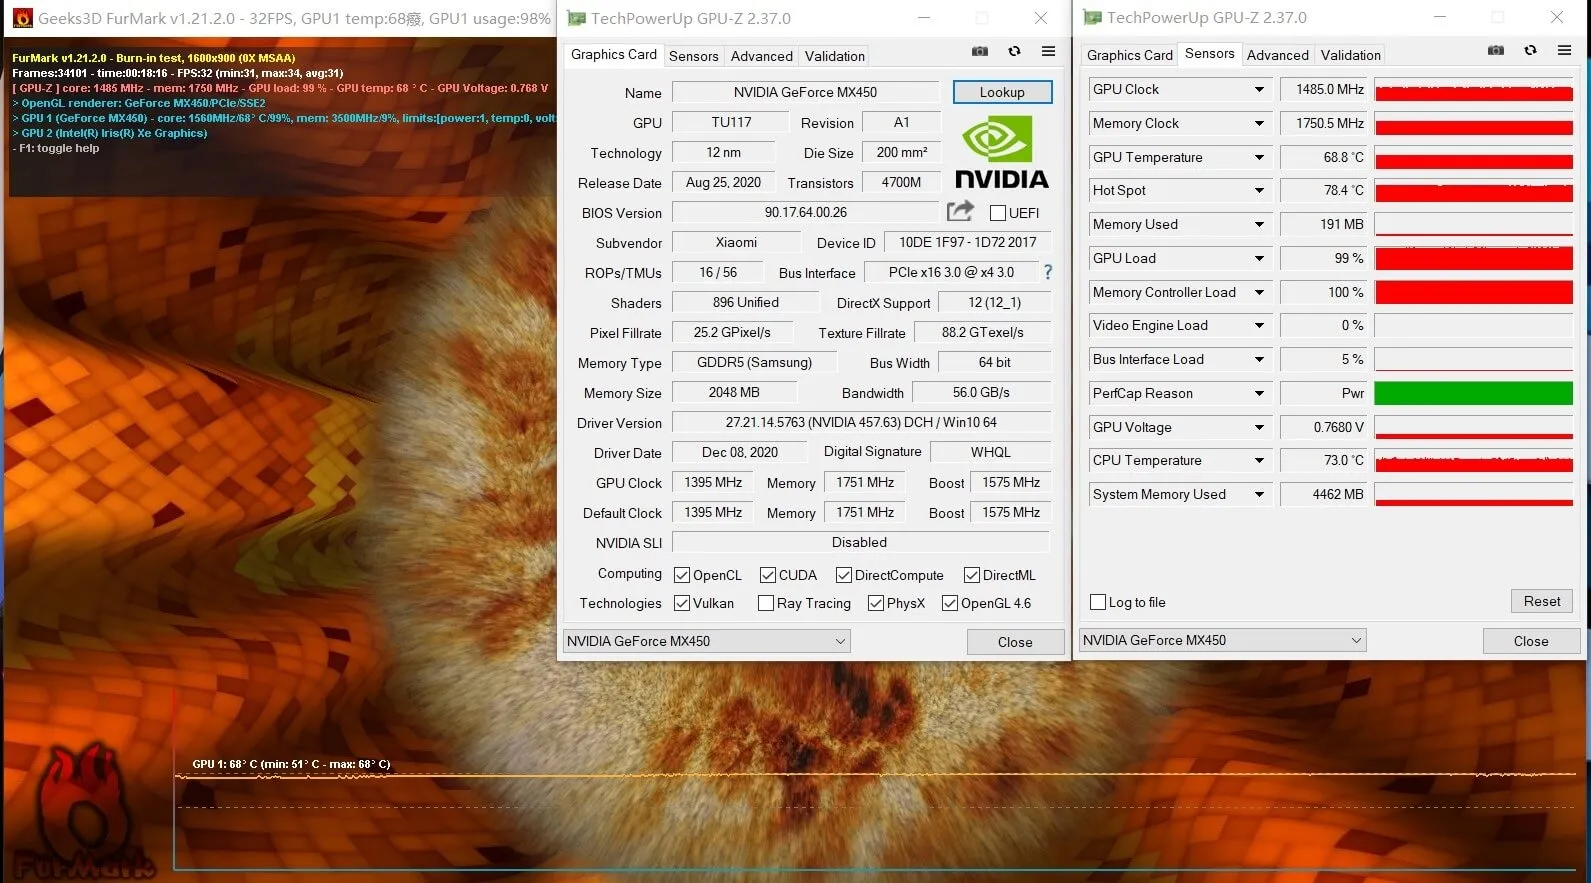Click Close button in left GPU-Z window
1591x883 pixels.
click(x=1015, y=642)
